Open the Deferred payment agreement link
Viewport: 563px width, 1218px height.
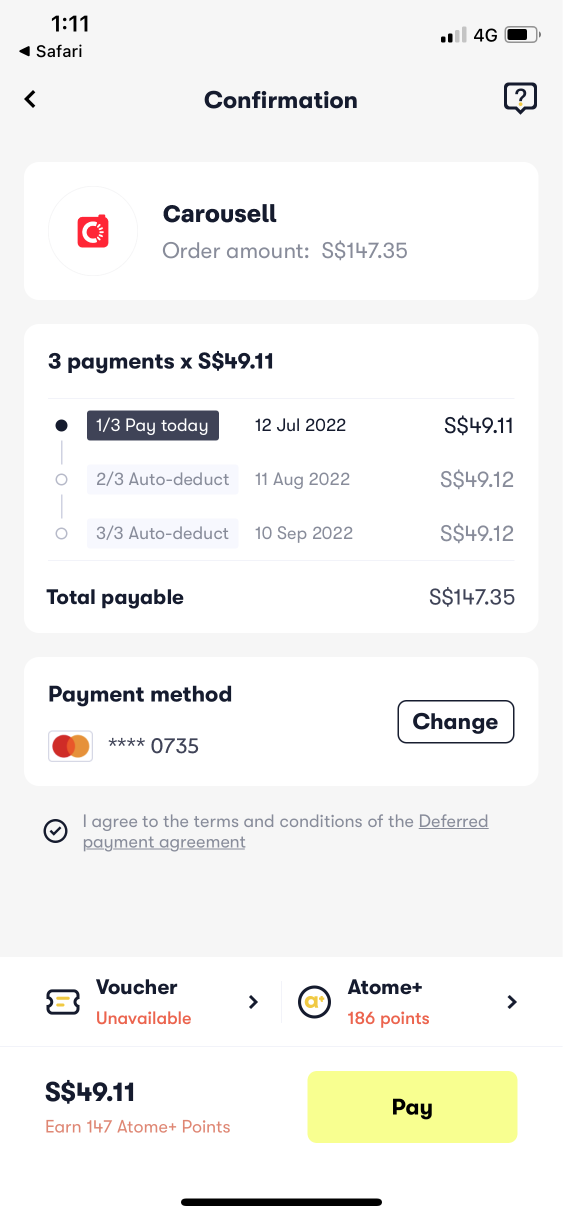click(x=286, y=832)
